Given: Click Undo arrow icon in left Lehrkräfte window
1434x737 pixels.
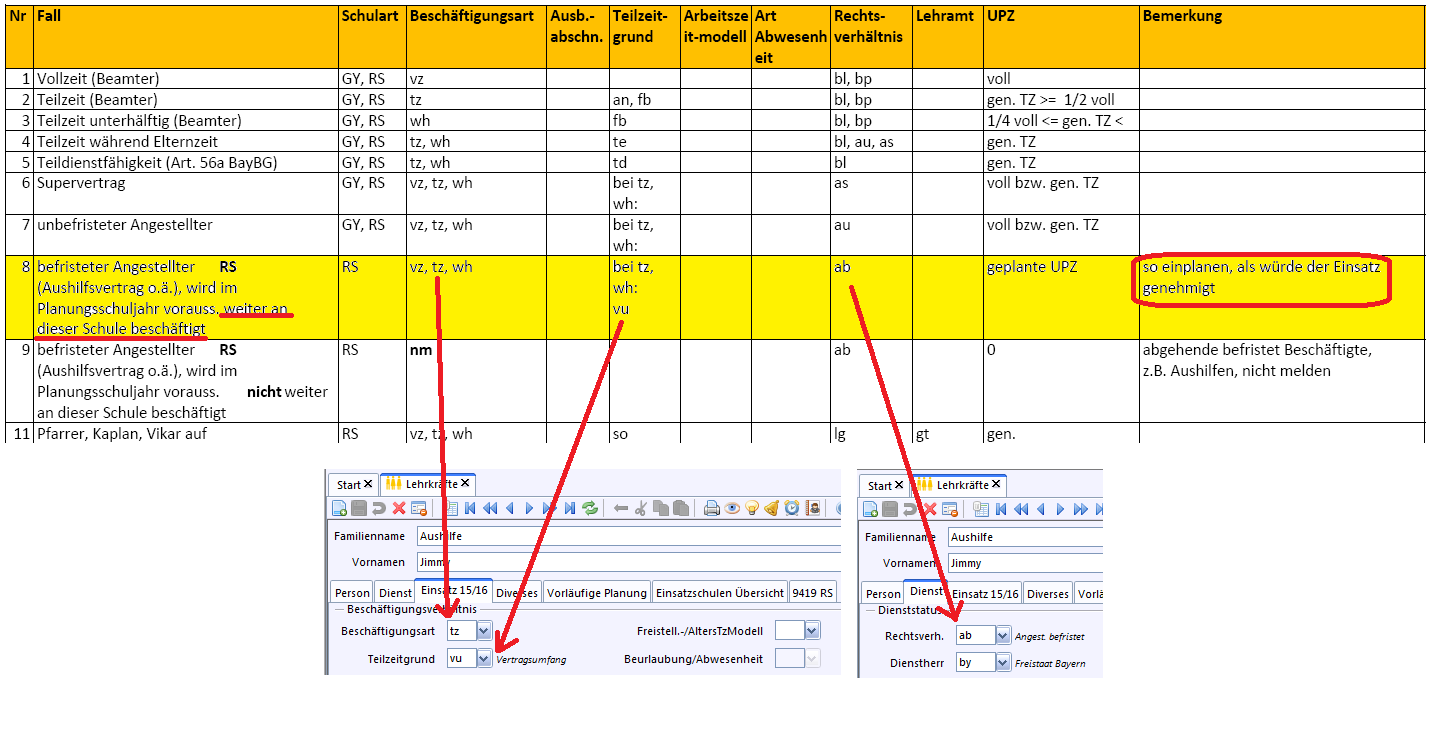Looking at the screenshot, I should click(379, 508).
